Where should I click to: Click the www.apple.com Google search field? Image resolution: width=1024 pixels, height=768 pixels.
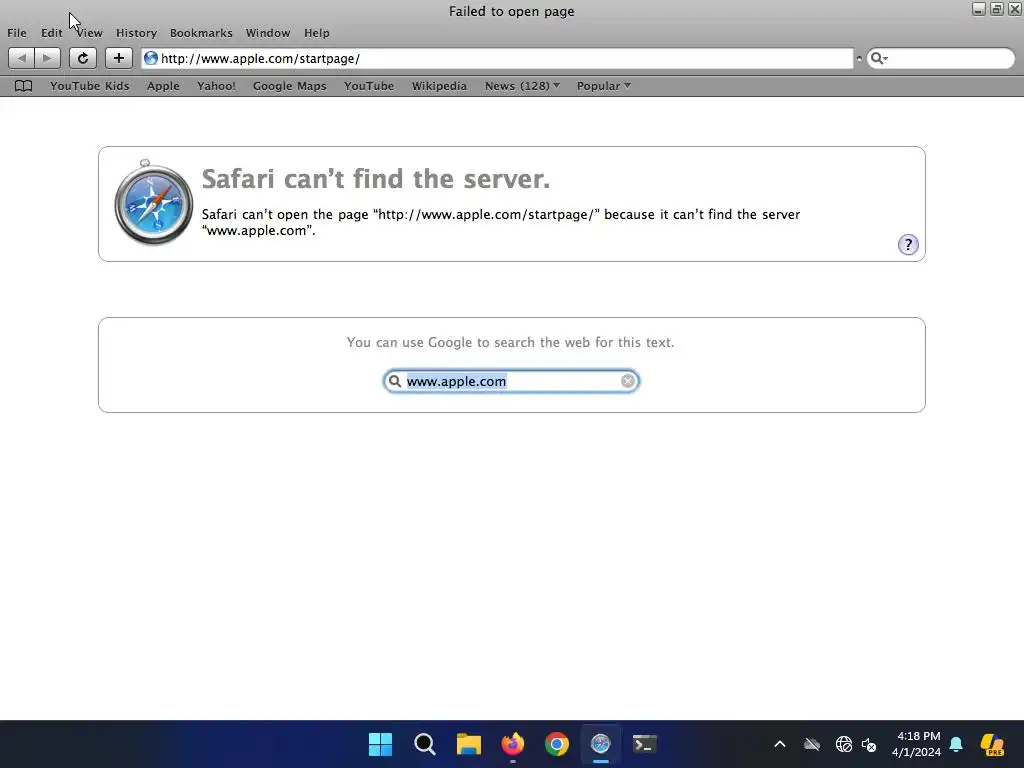[511, 381]
